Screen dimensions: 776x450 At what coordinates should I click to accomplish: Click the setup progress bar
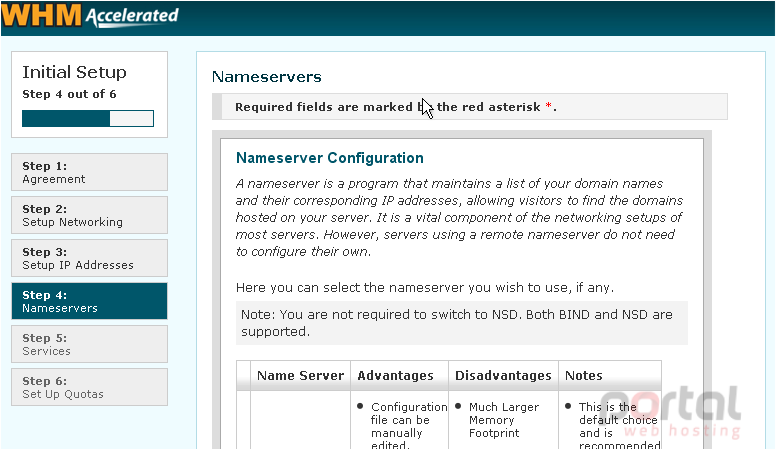coord(88,119)
